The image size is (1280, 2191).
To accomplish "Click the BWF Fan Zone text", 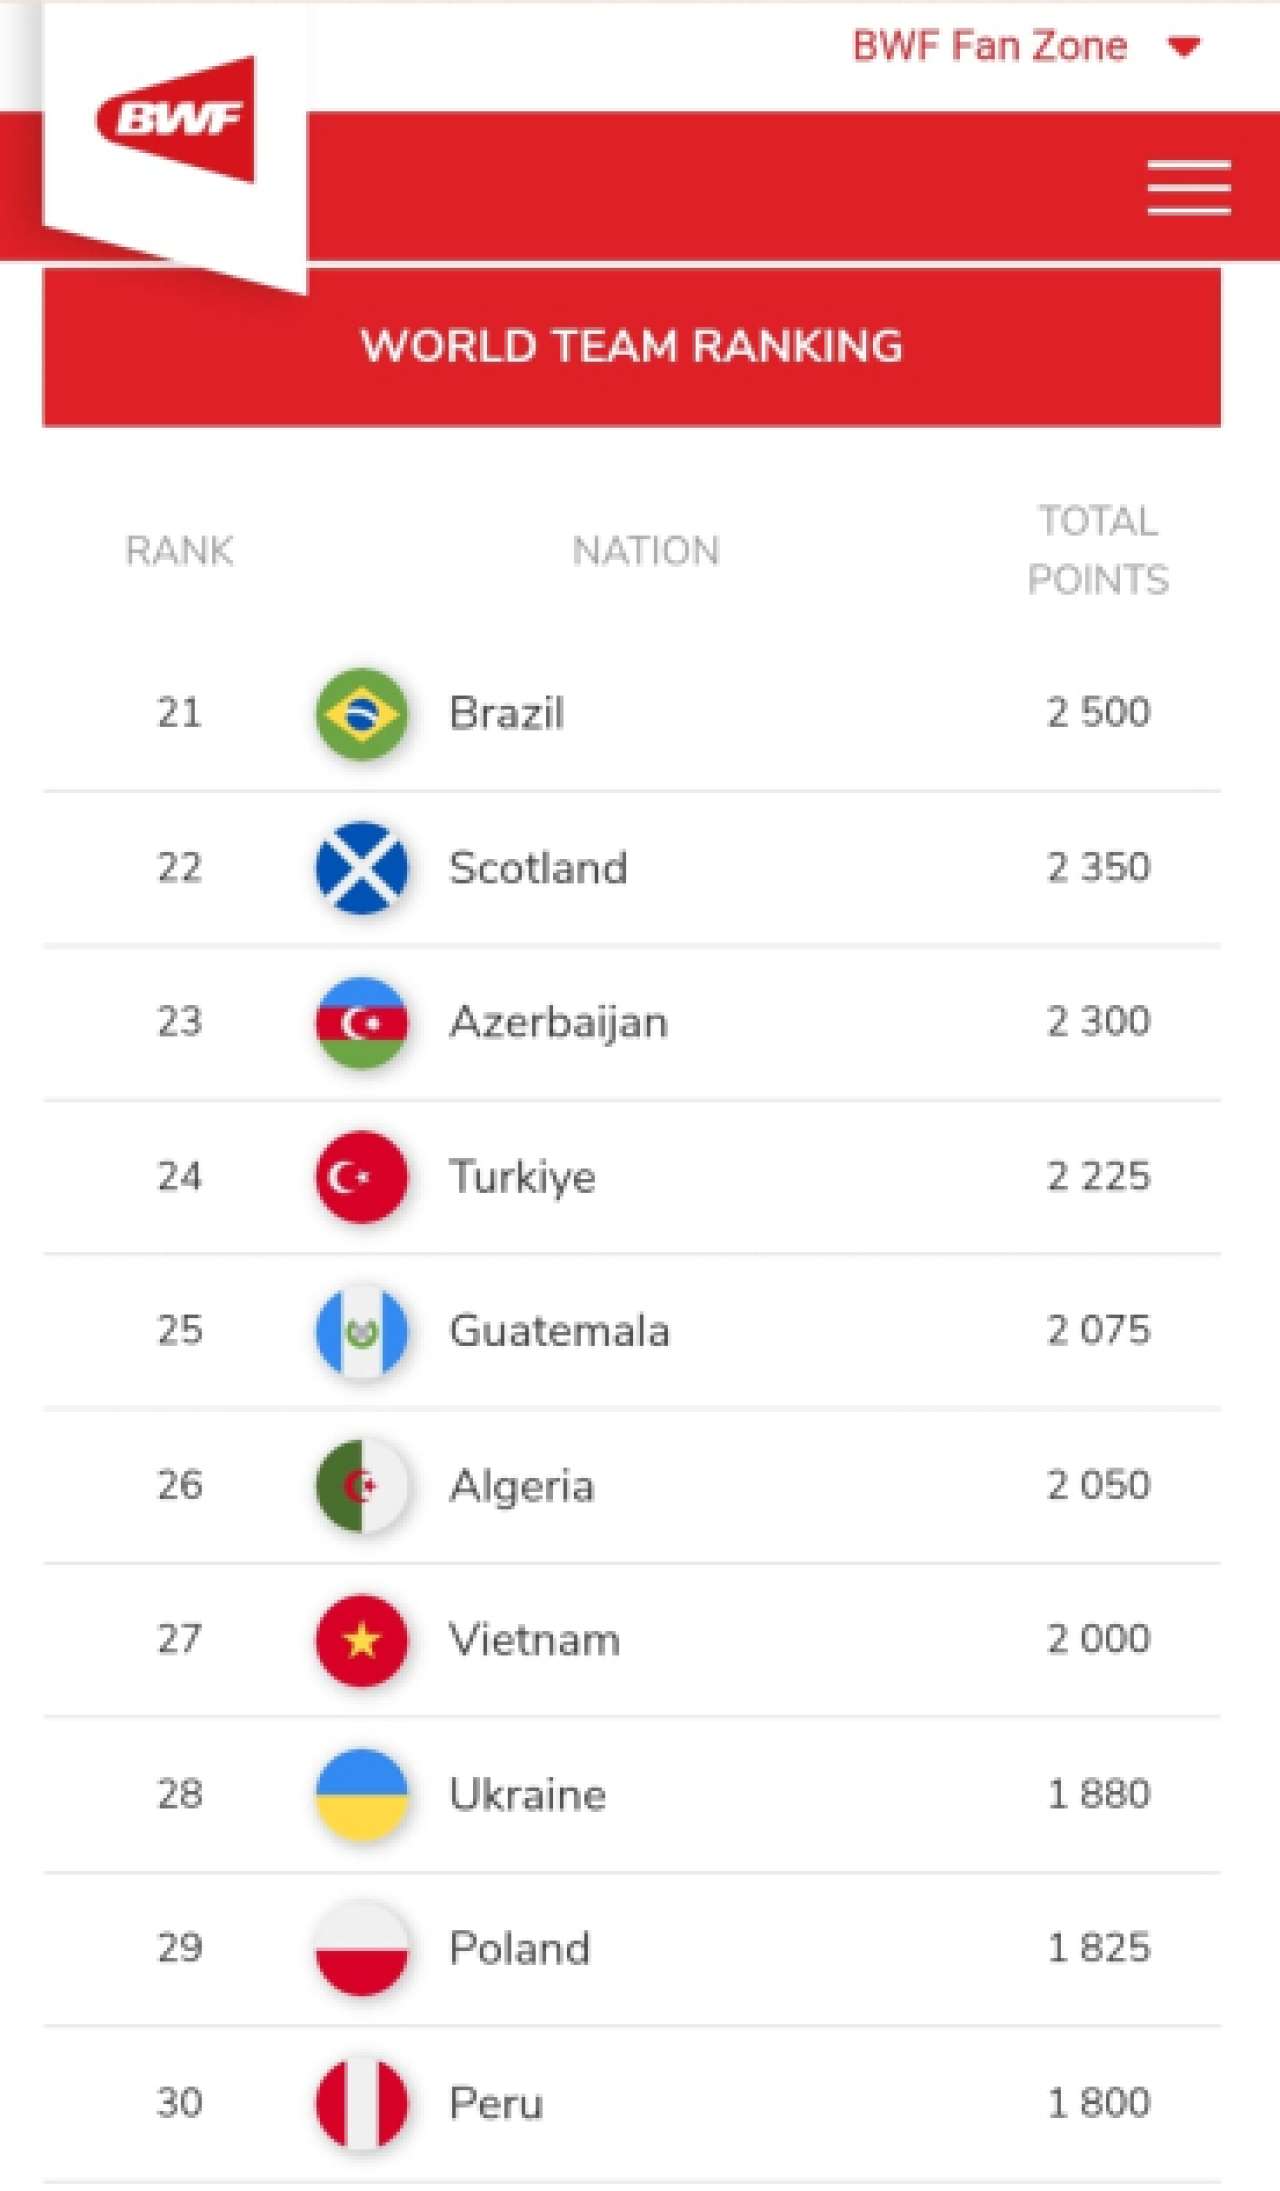I will click(x=989, y=47).
